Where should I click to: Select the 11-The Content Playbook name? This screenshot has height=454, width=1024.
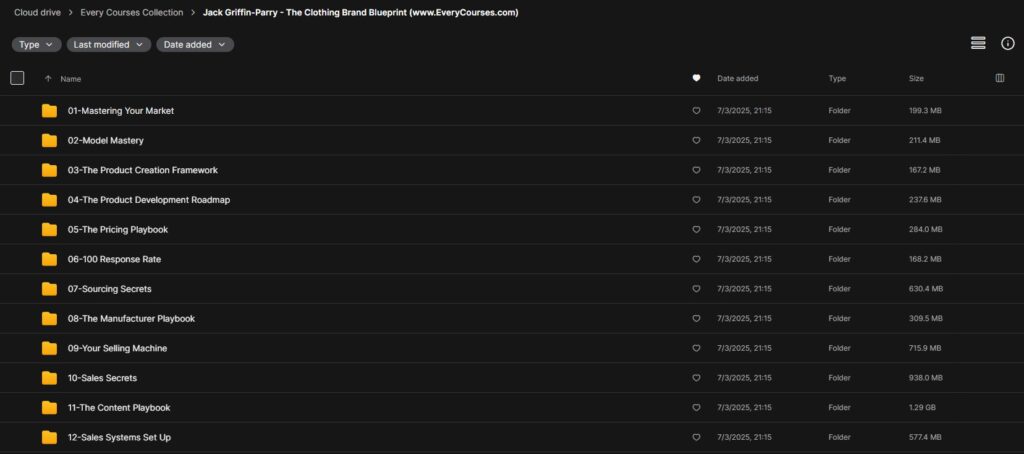[x=119, y=408]
